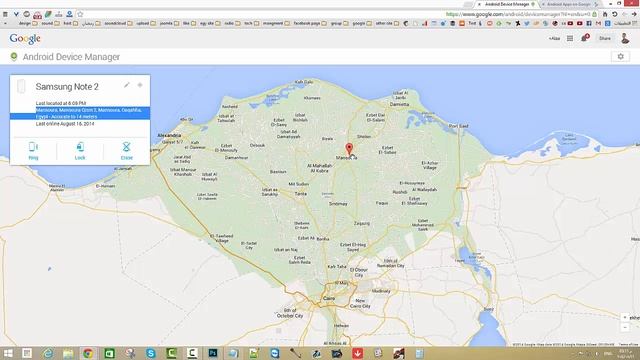Open the radio bookmarks folder
The height and width of the screenshot is (360, 640).
click(232, 24)
